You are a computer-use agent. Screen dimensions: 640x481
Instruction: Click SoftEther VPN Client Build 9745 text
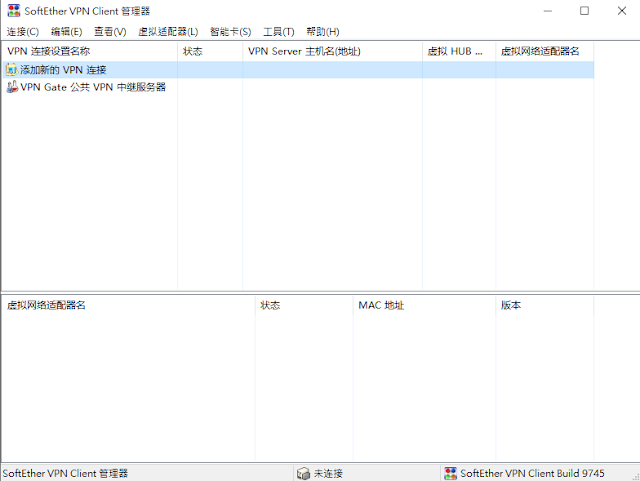coord(532,473)
